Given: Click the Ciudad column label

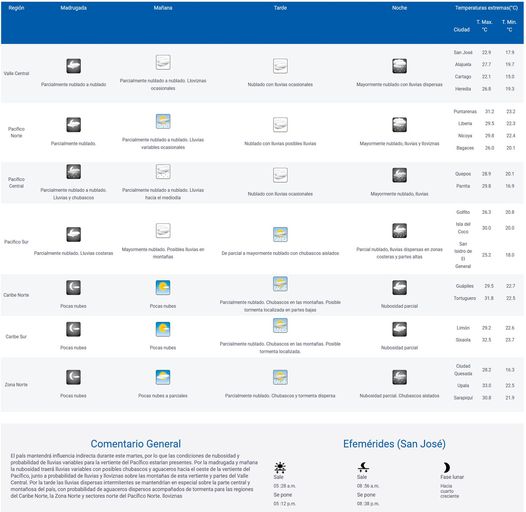Looking at the screenshot, I should [x=462, y=30].
